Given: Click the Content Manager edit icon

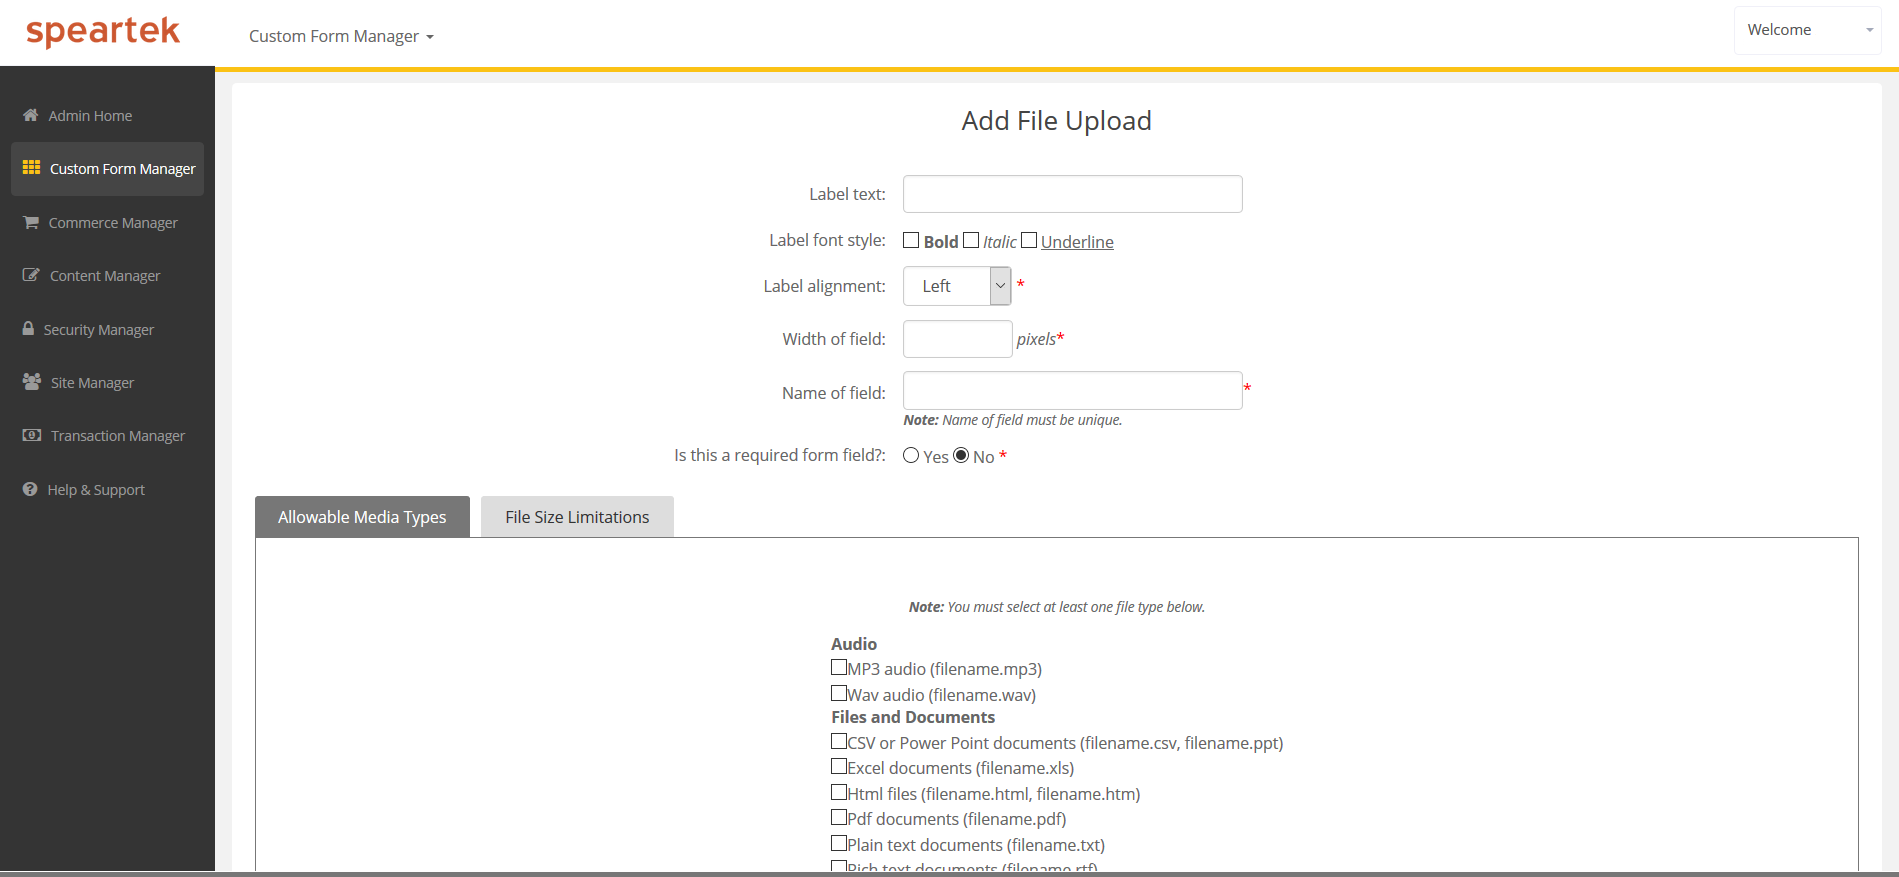Looking at the screenshot, I should coord(31,275).
